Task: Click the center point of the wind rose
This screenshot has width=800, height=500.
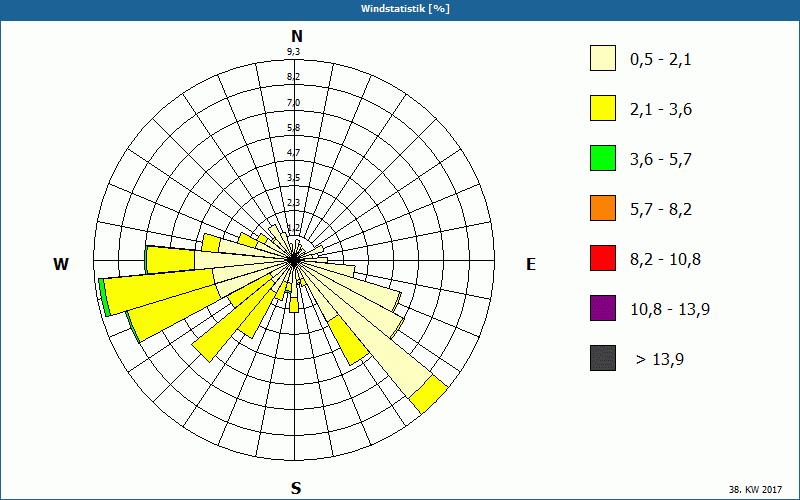Action: pos(294,260)
